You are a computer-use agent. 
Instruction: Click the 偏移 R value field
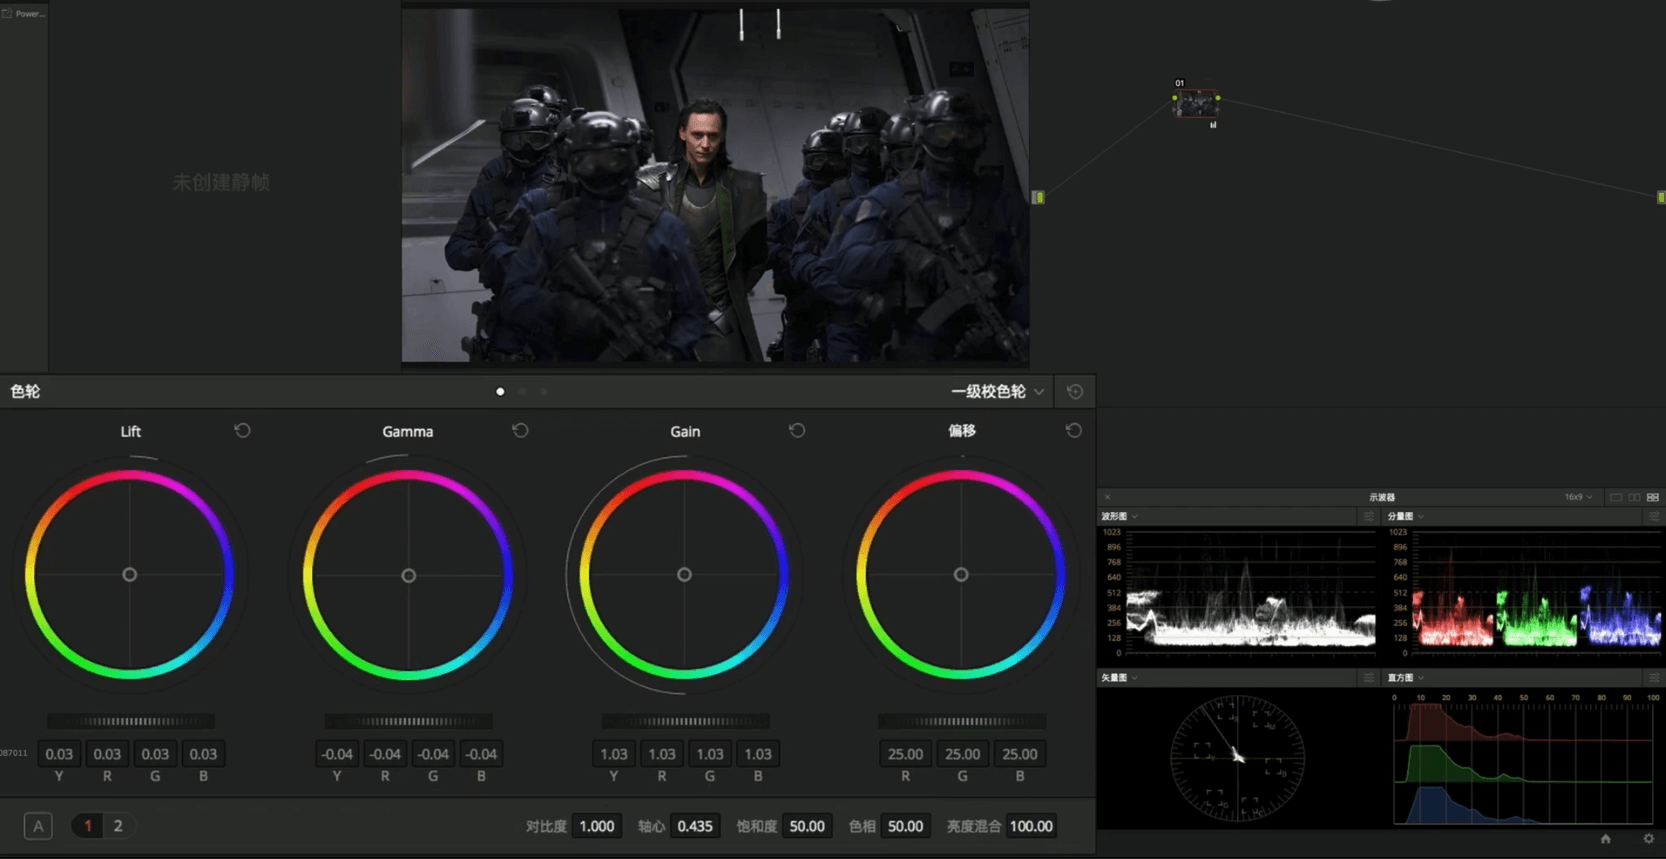click(905, 754)
